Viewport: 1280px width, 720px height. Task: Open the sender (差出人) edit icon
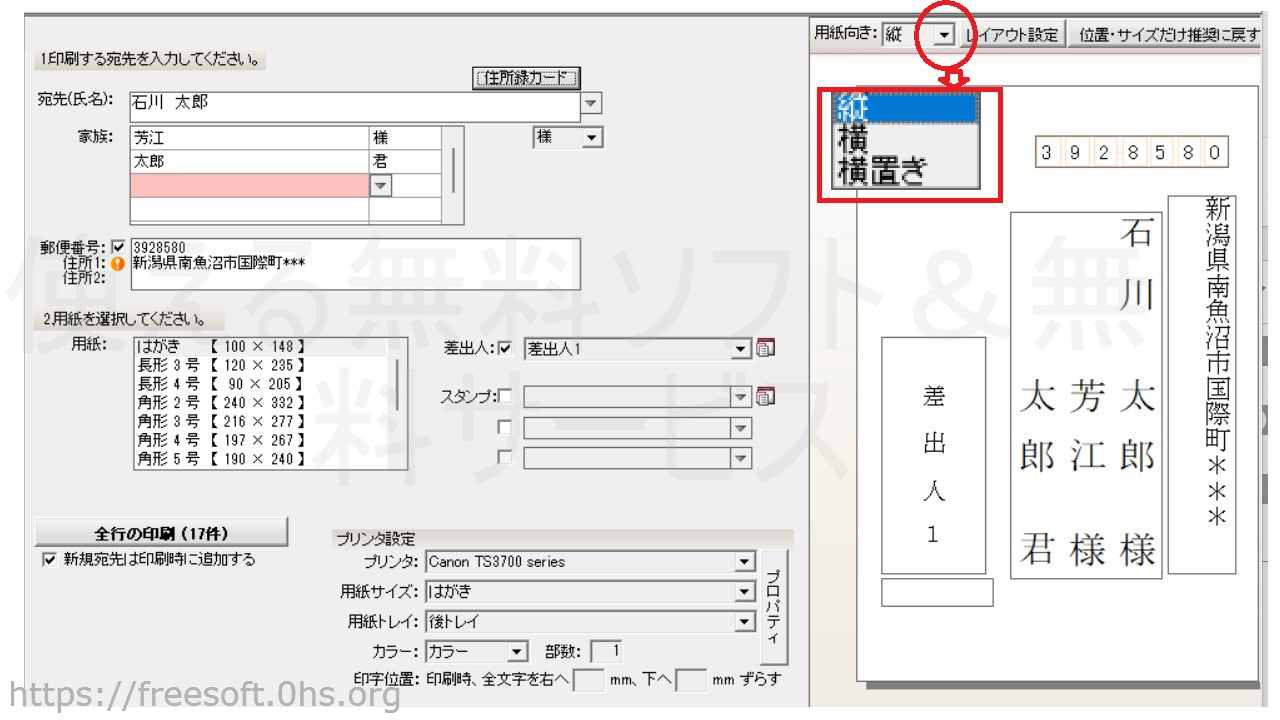pos(766,348)
